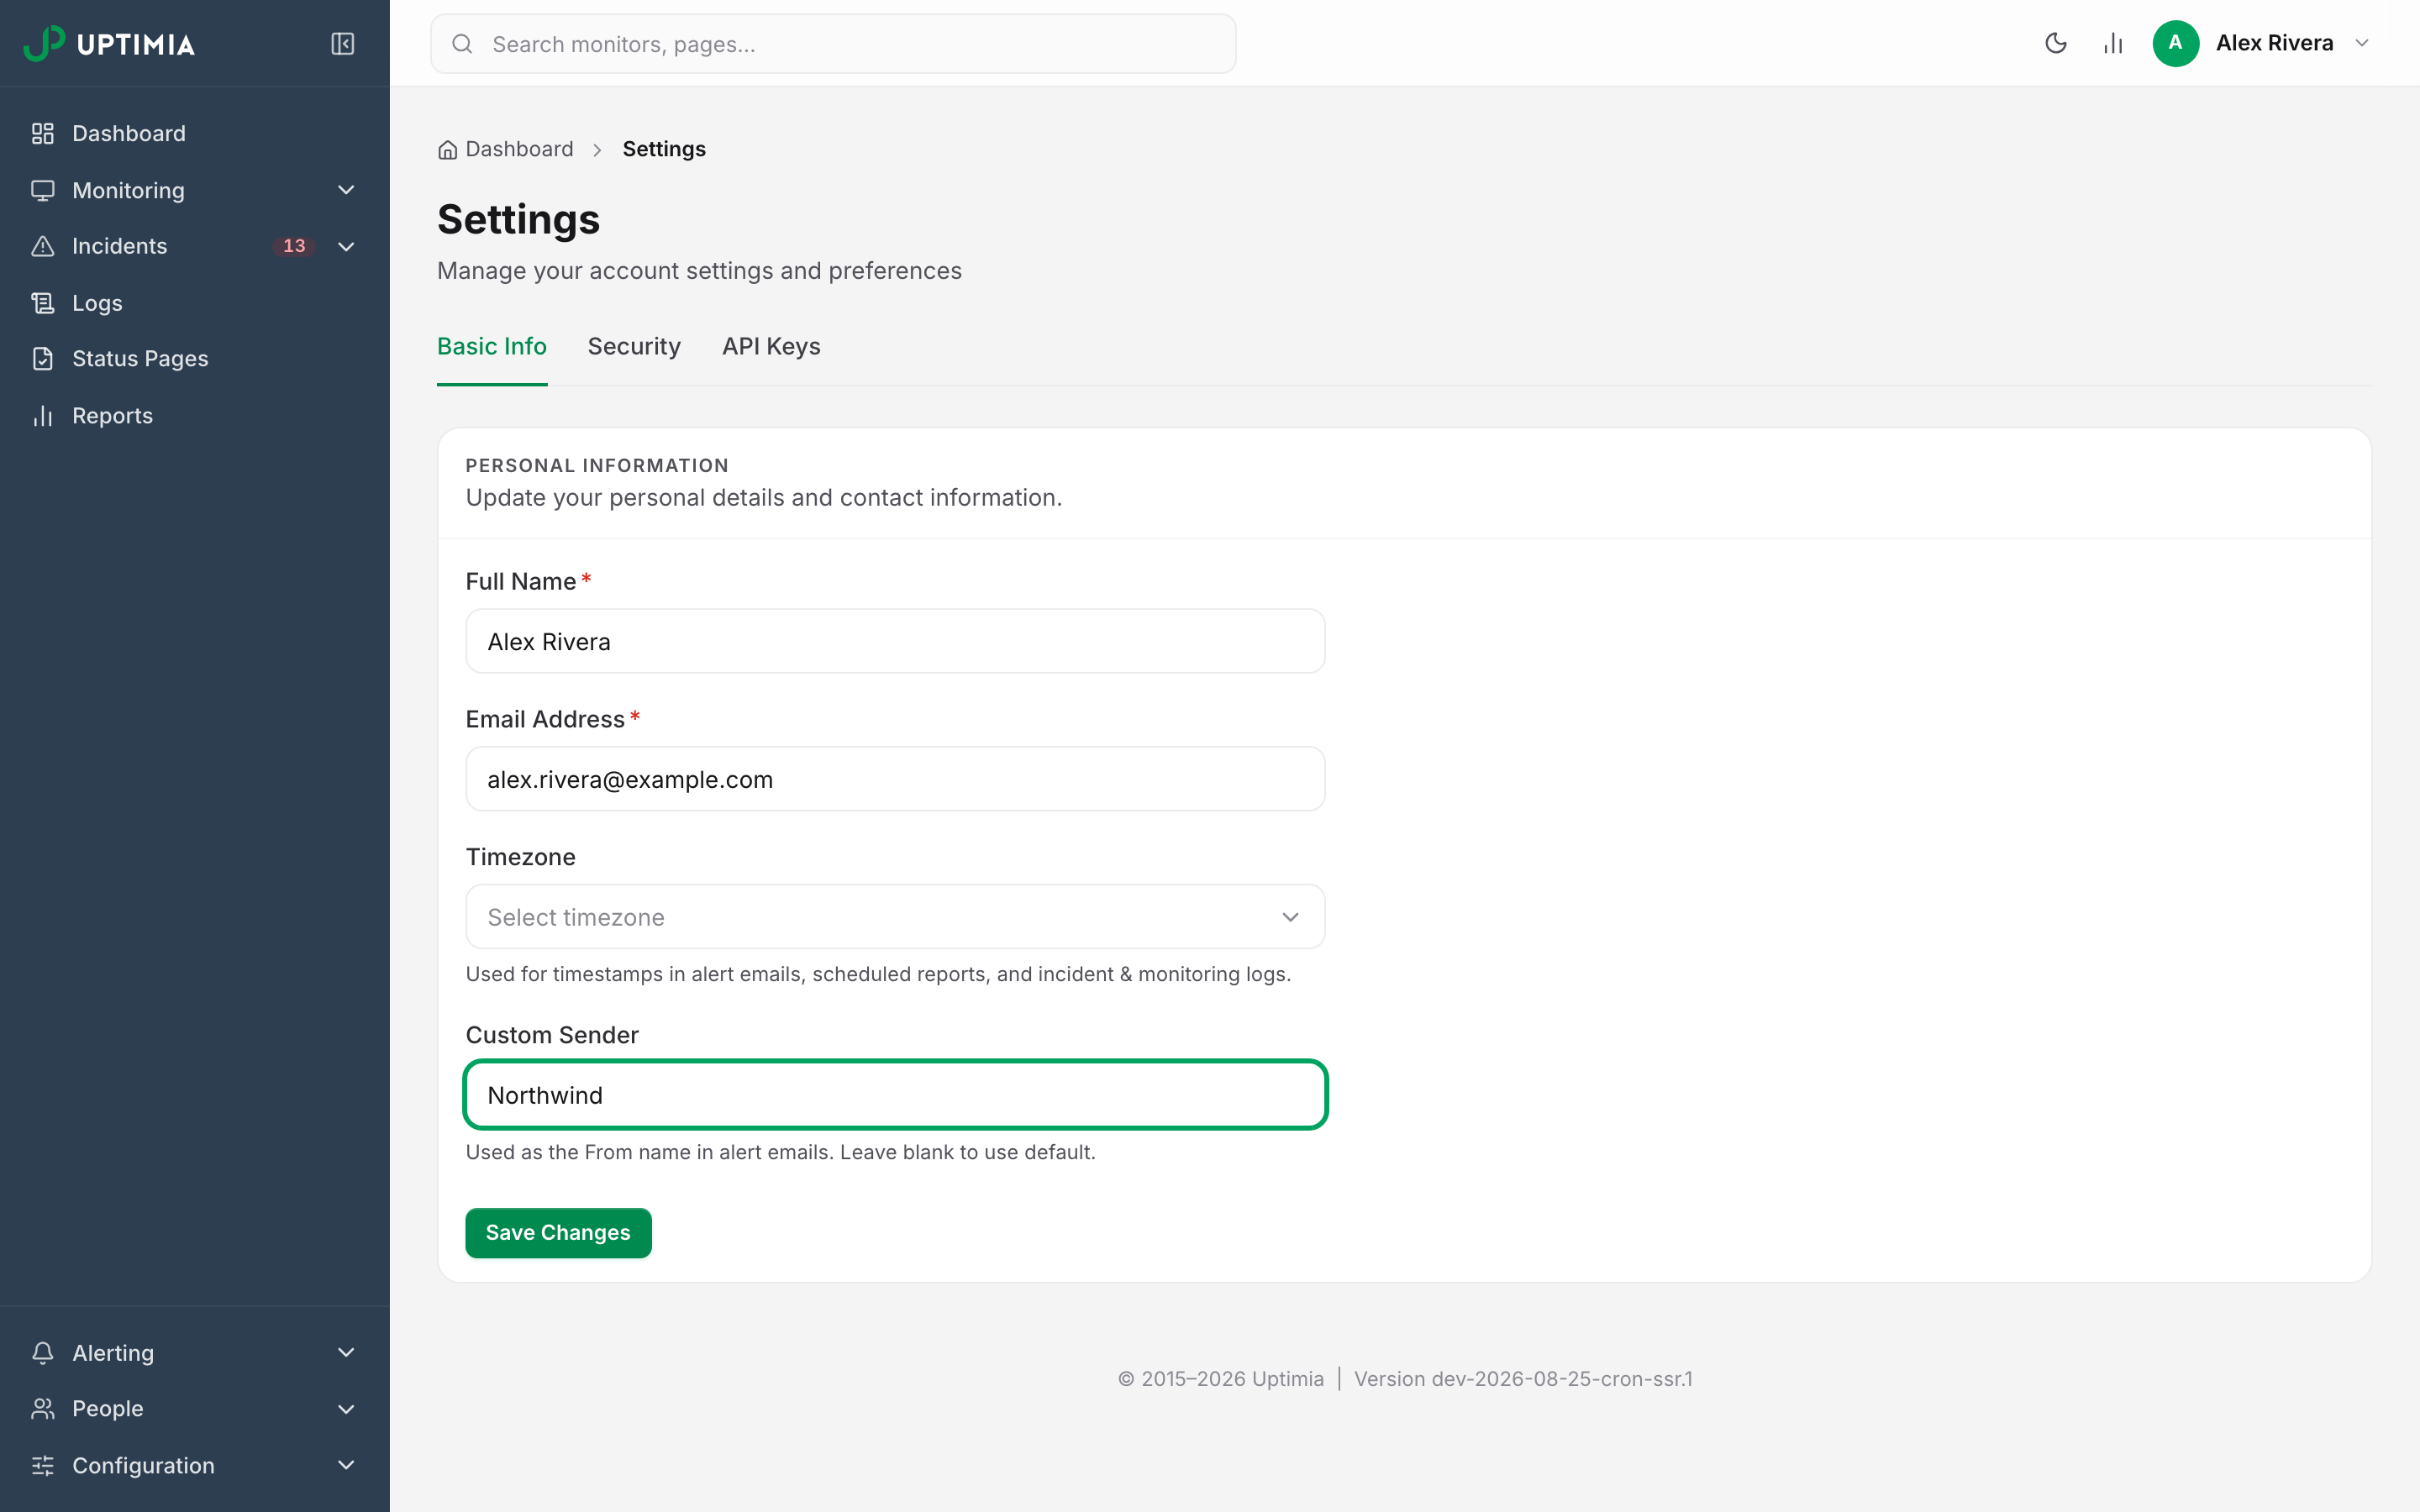Click the Configuration sliders icon

click(43, 1466)
